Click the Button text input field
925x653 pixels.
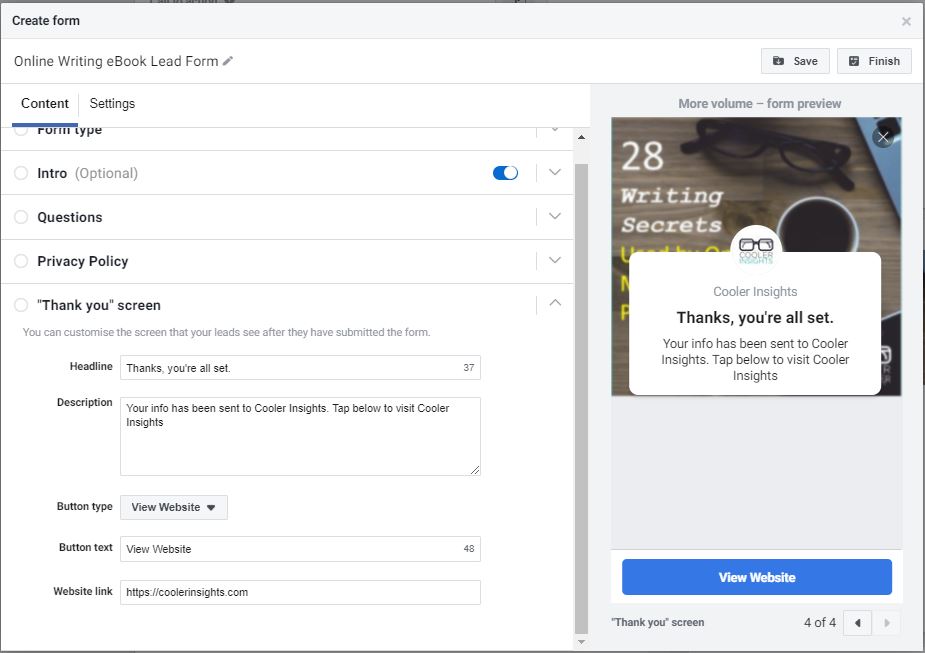coord(300,549)
